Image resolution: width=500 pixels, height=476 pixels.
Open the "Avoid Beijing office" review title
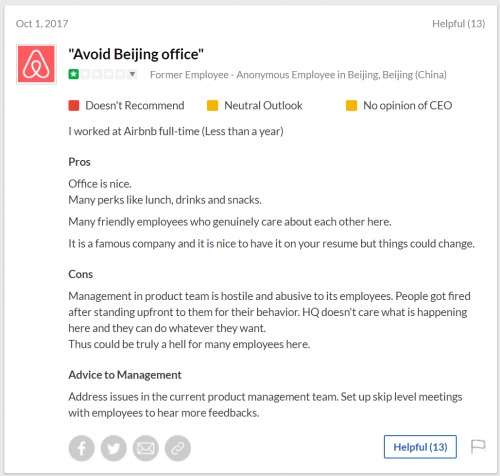(x=136, y=54)
